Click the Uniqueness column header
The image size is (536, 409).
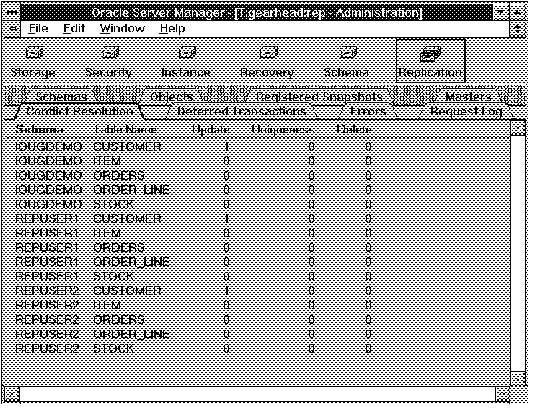[x=282, y=130]
